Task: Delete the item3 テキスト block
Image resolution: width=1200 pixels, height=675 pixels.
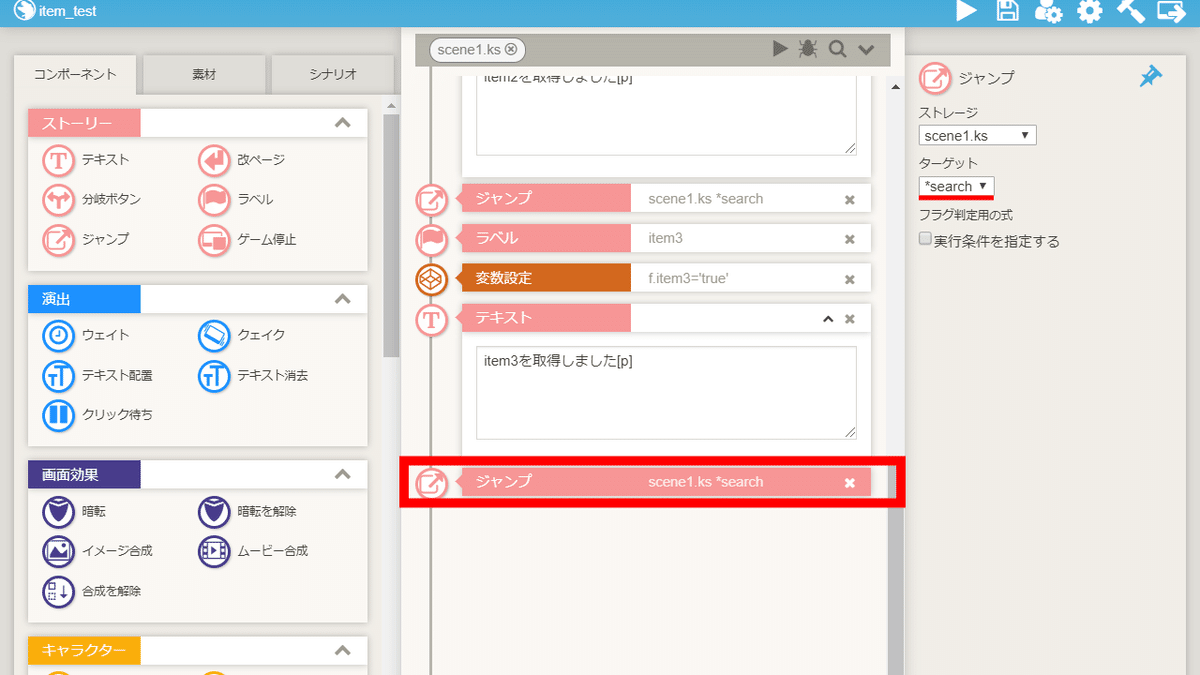Action: pos(850,319)
